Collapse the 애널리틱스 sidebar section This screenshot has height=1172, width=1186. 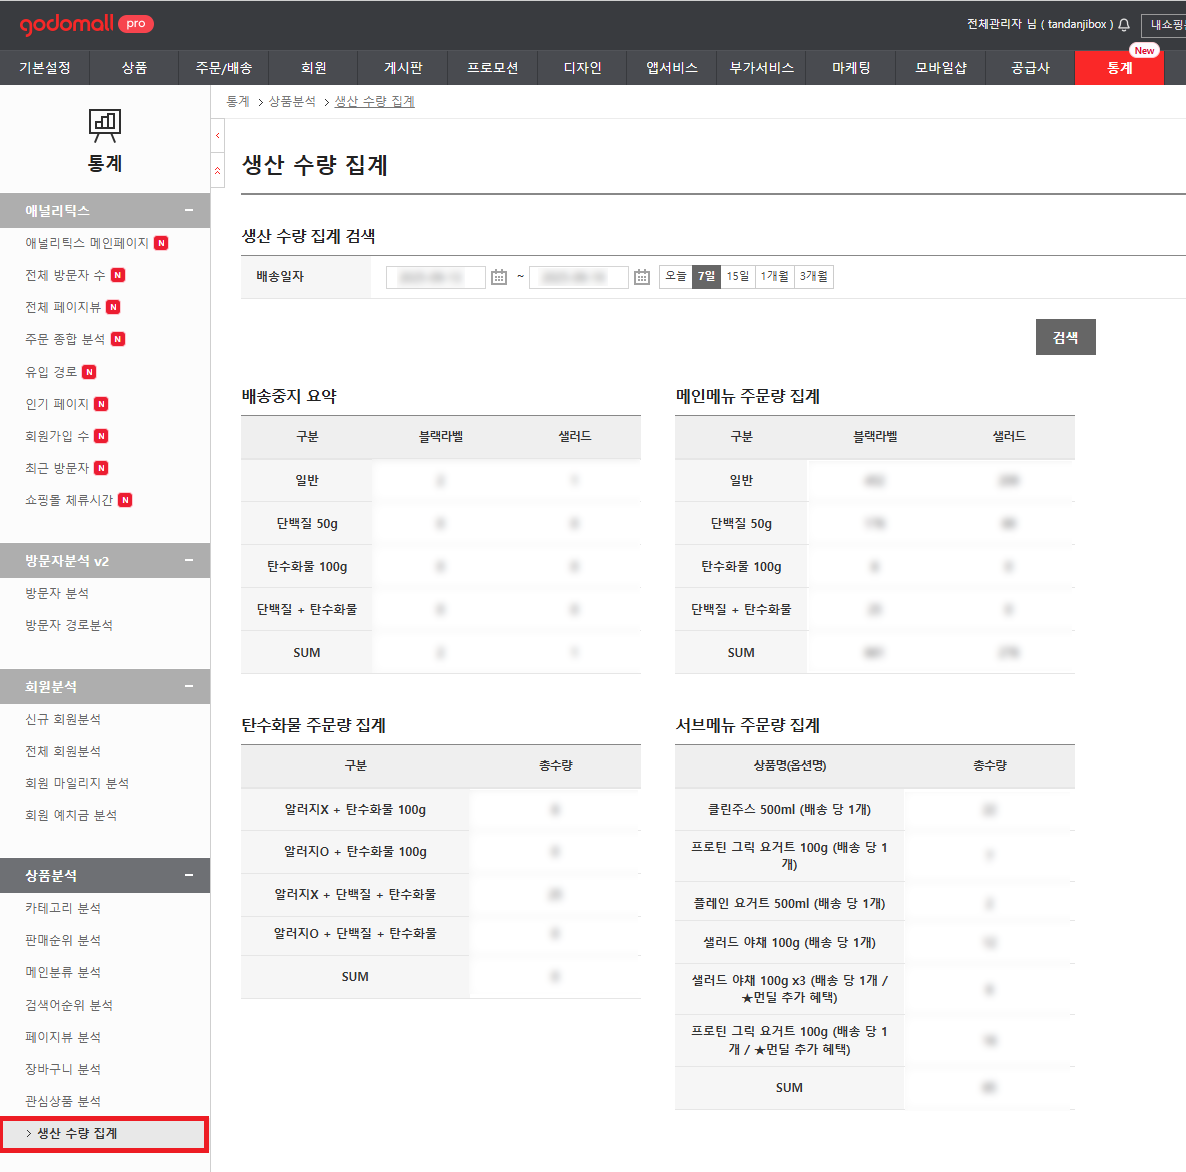click(x=189, y=211)
